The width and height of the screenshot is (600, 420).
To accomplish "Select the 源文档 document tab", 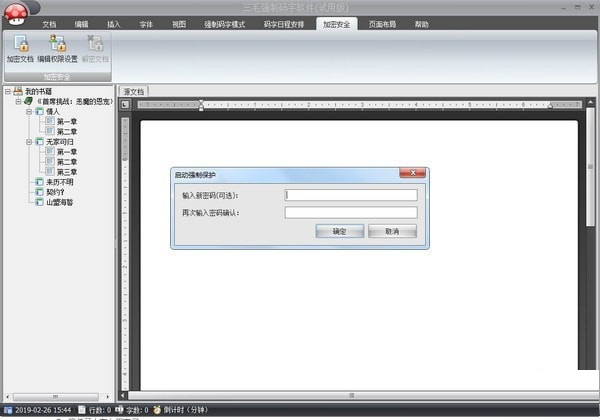I will pos(134,92).
